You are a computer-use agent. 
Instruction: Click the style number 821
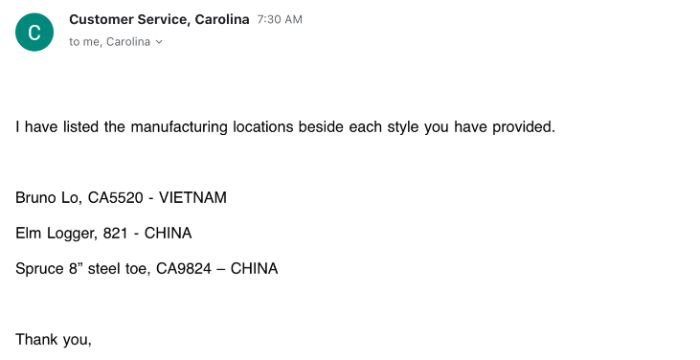[x=116, y=233]
